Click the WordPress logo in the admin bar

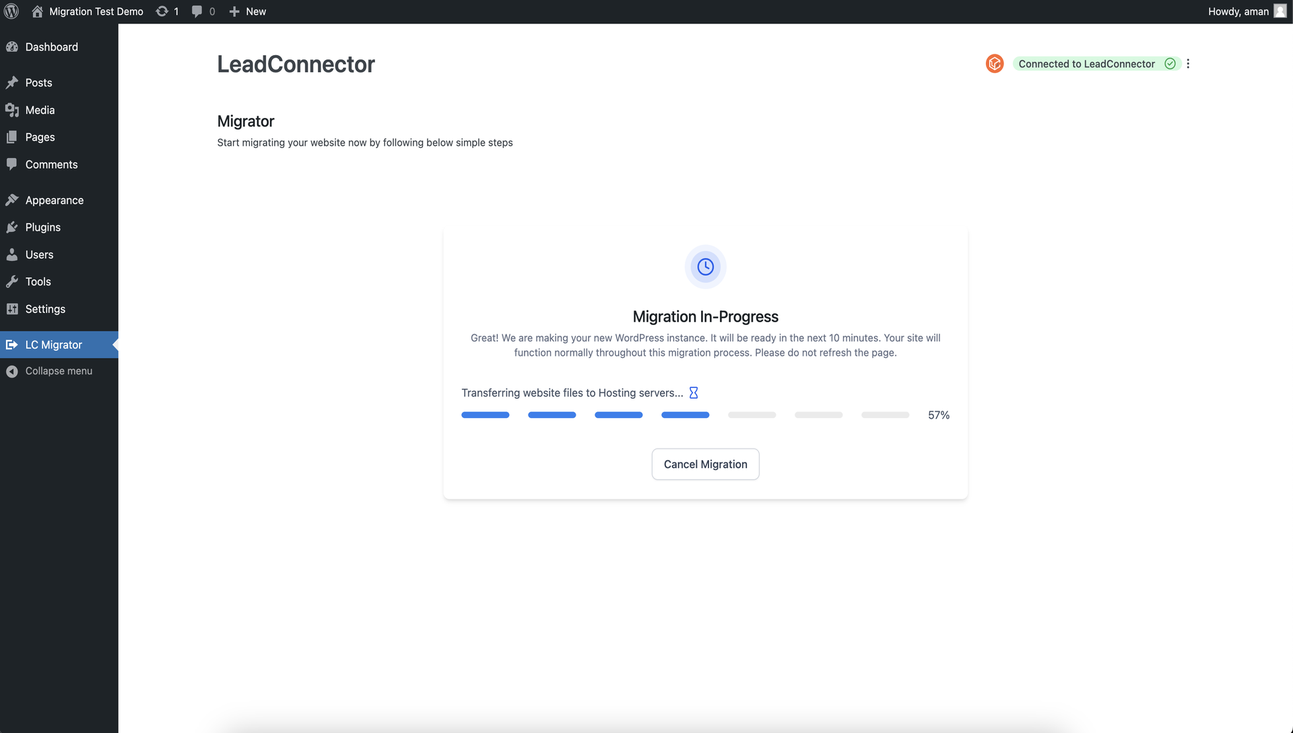tap(11, 11)
